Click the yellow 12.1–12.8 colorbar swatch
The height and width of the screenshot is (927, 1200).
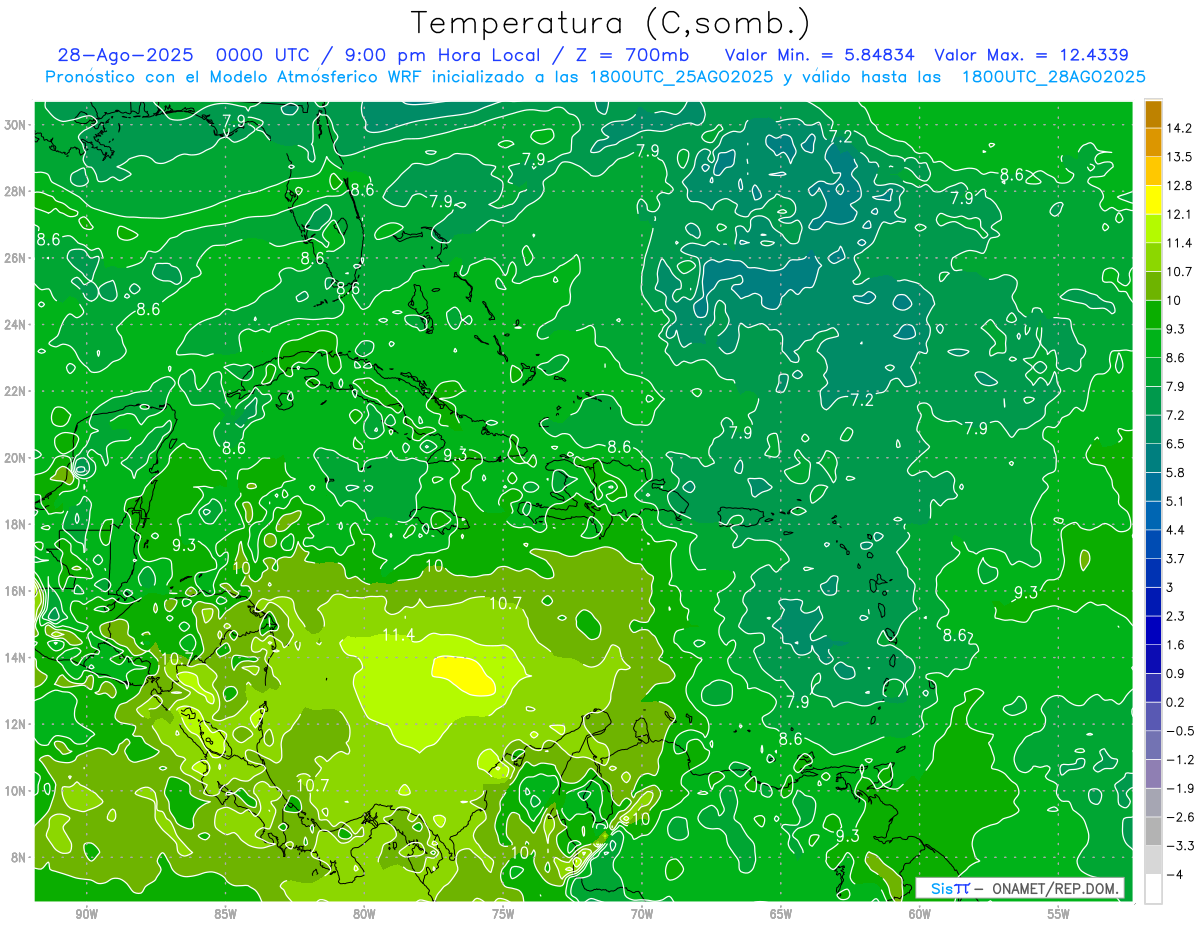coord(1153,200)
